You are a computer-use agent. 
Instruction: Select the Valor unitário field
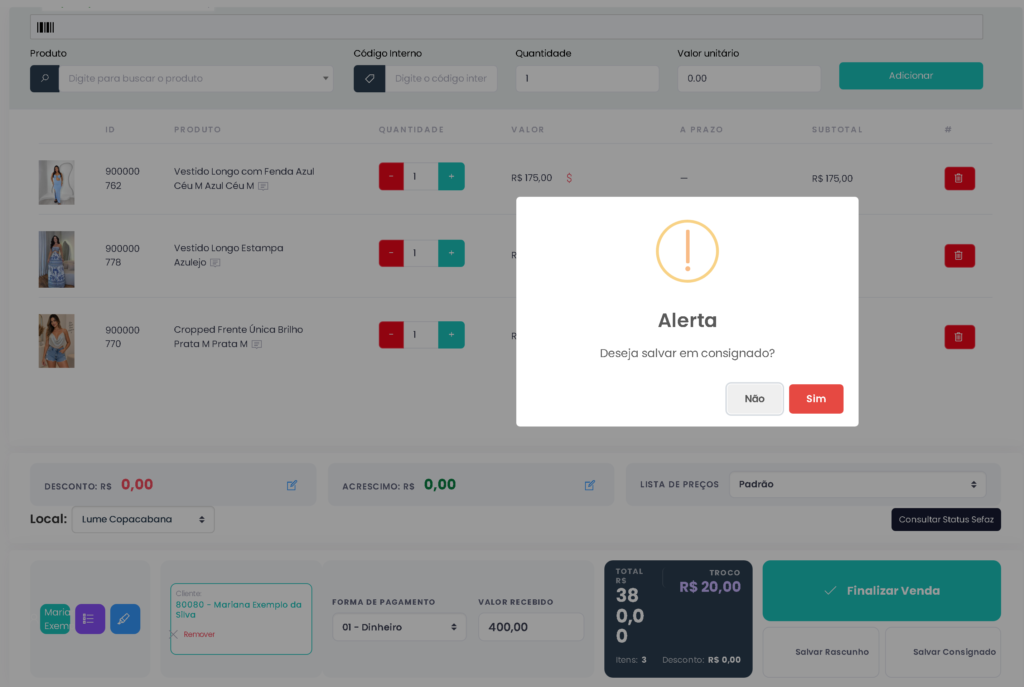[749, 78]
